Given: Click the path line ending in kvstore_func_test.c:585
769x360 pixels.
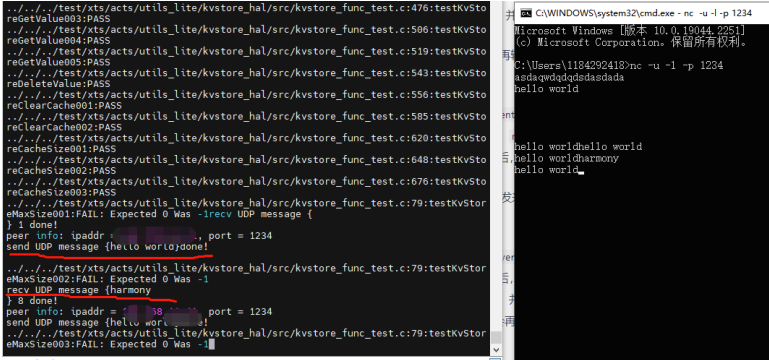Looking at the screenshot, I should tap(247, 116).
